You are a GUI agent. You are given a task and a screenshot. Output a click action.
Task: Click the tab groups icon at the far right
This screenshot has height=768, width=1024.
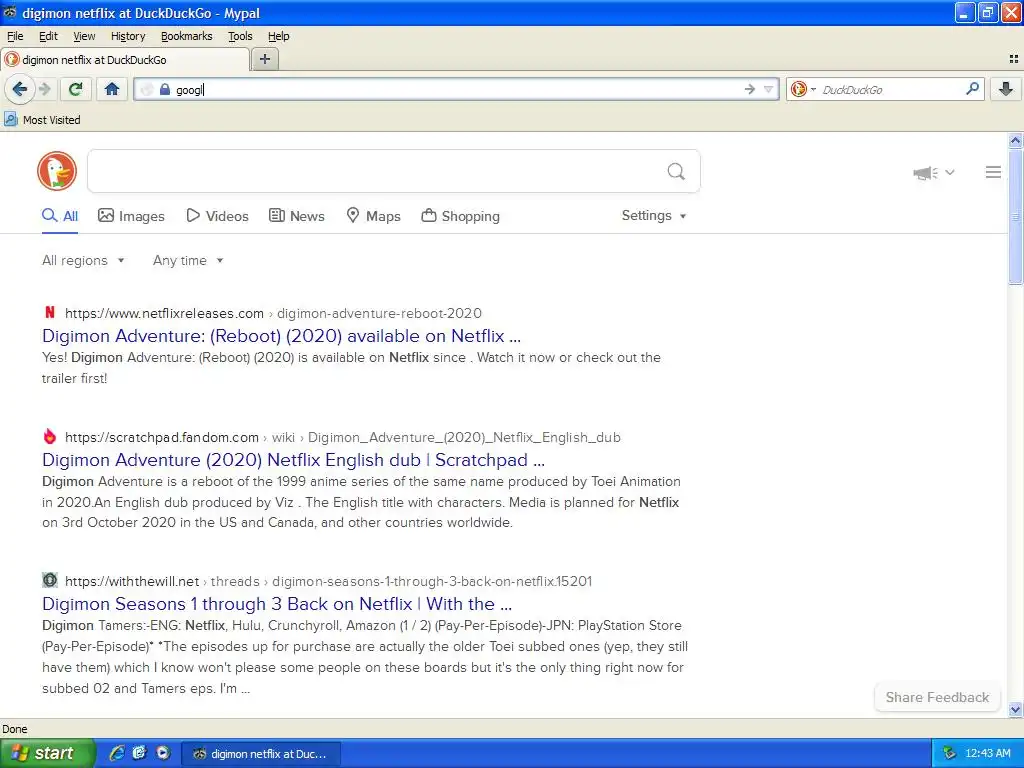[x=1014, y=59]
